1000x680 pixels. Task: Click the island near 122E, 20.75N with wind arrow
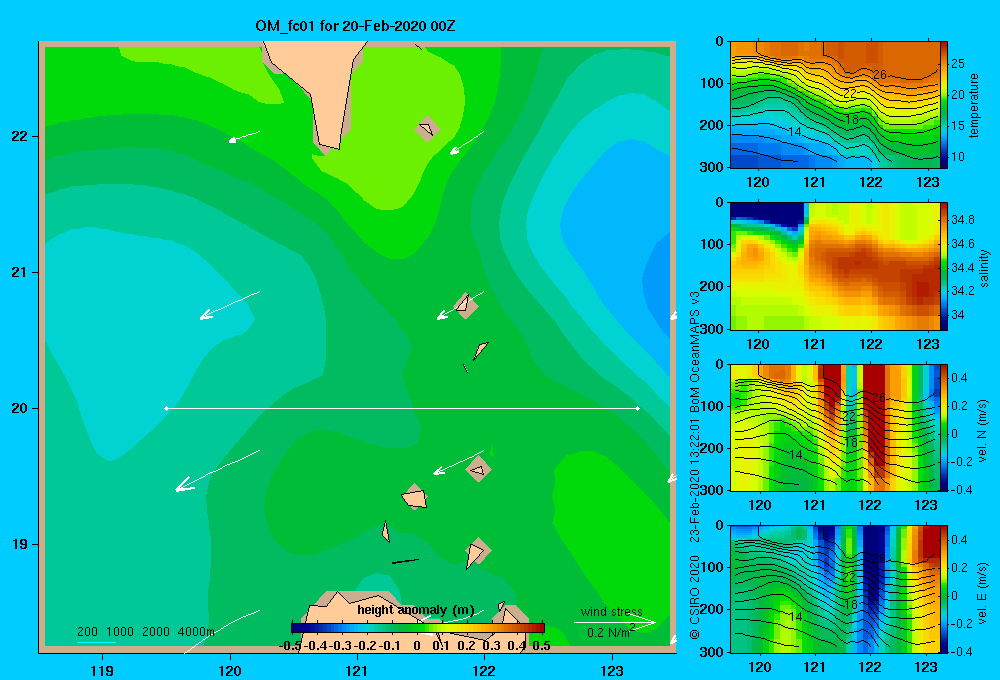pos(466,305)
